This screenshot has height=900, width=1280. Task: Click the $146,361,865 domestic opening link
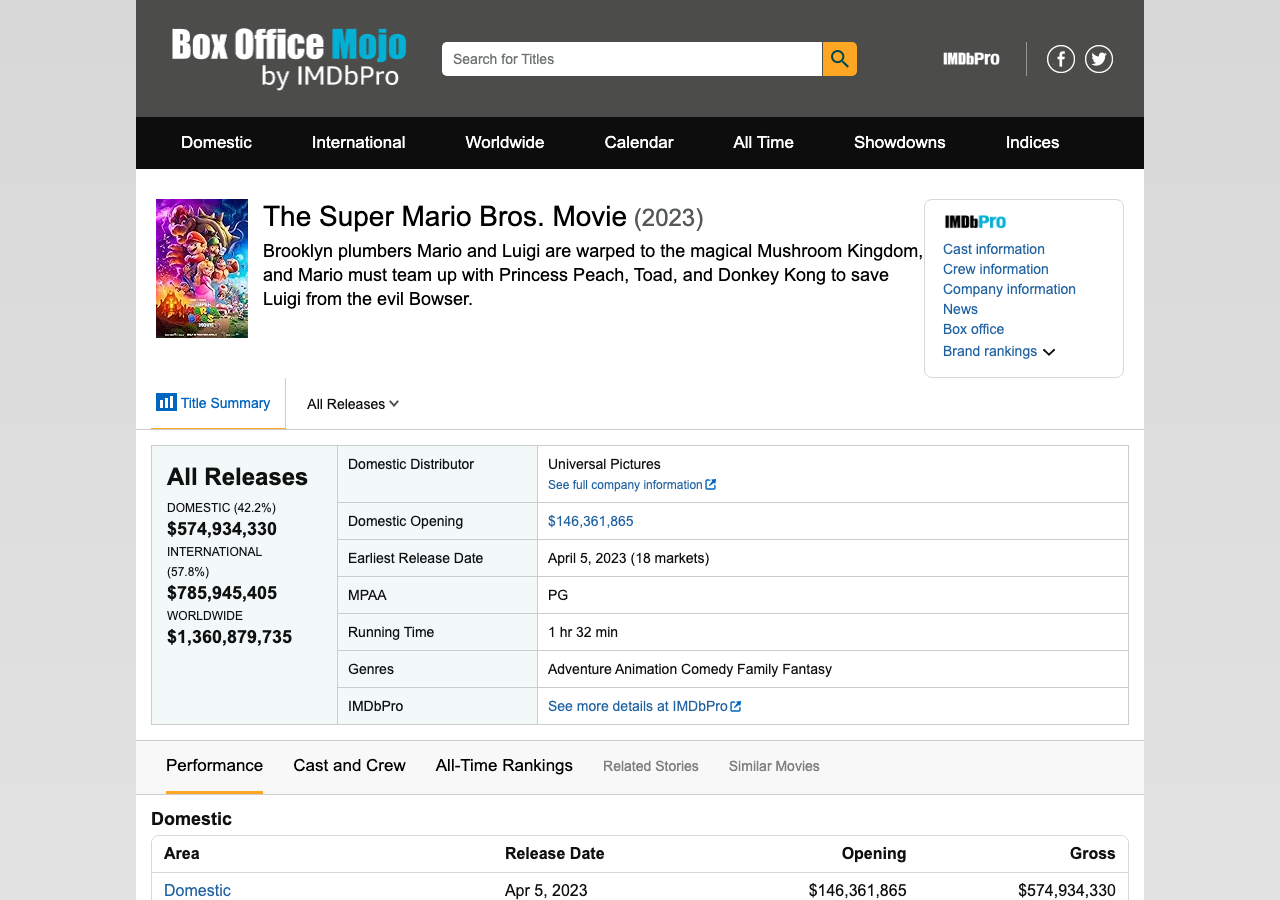click(x=590, y=521)
